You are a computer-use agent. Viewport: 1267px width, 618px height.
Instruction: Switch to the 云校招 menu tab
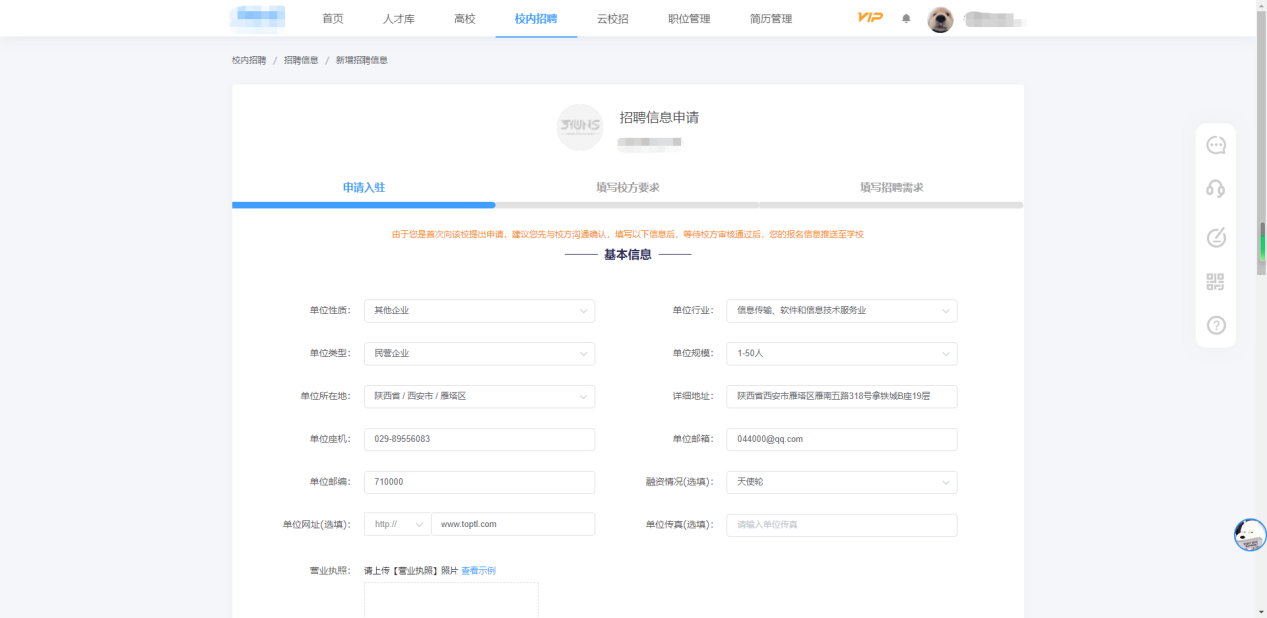pyautogui.click(x=612, y=19)
